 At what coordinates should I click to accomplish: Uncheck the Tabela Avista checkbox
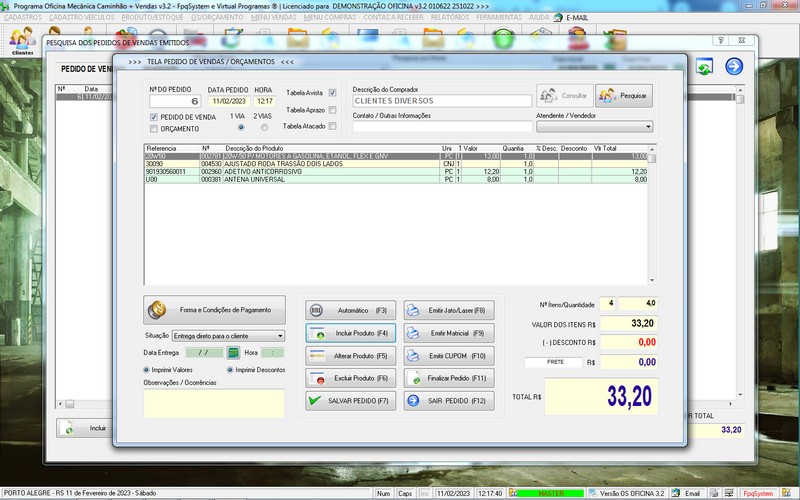pyautogui.click(x=333, y=92)
